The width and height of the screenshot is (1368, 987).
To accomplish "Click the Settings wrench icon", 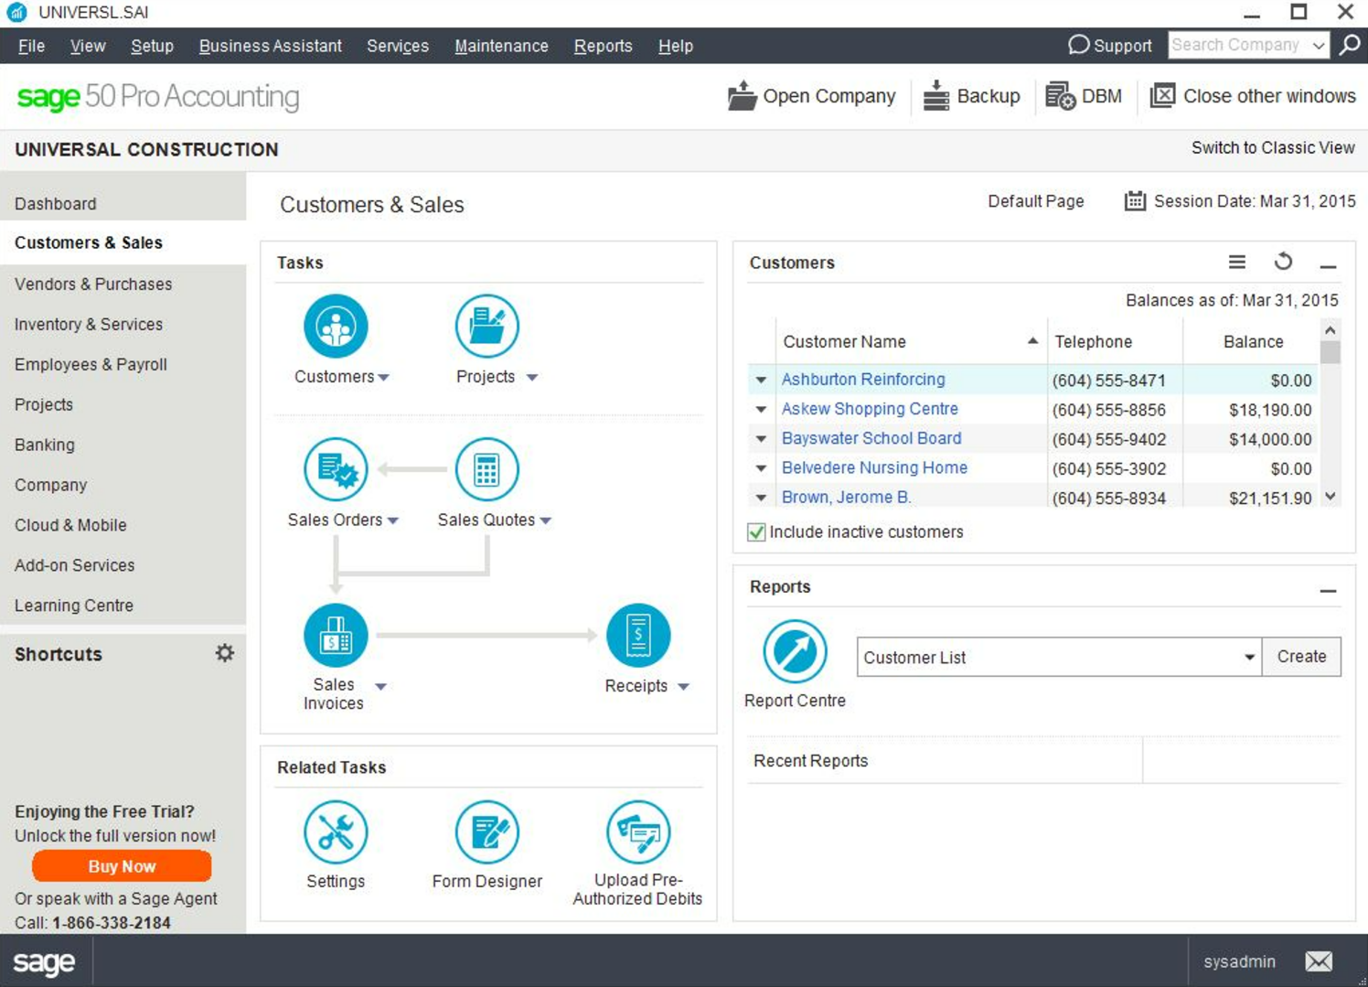I will click(x=335, y=830).
